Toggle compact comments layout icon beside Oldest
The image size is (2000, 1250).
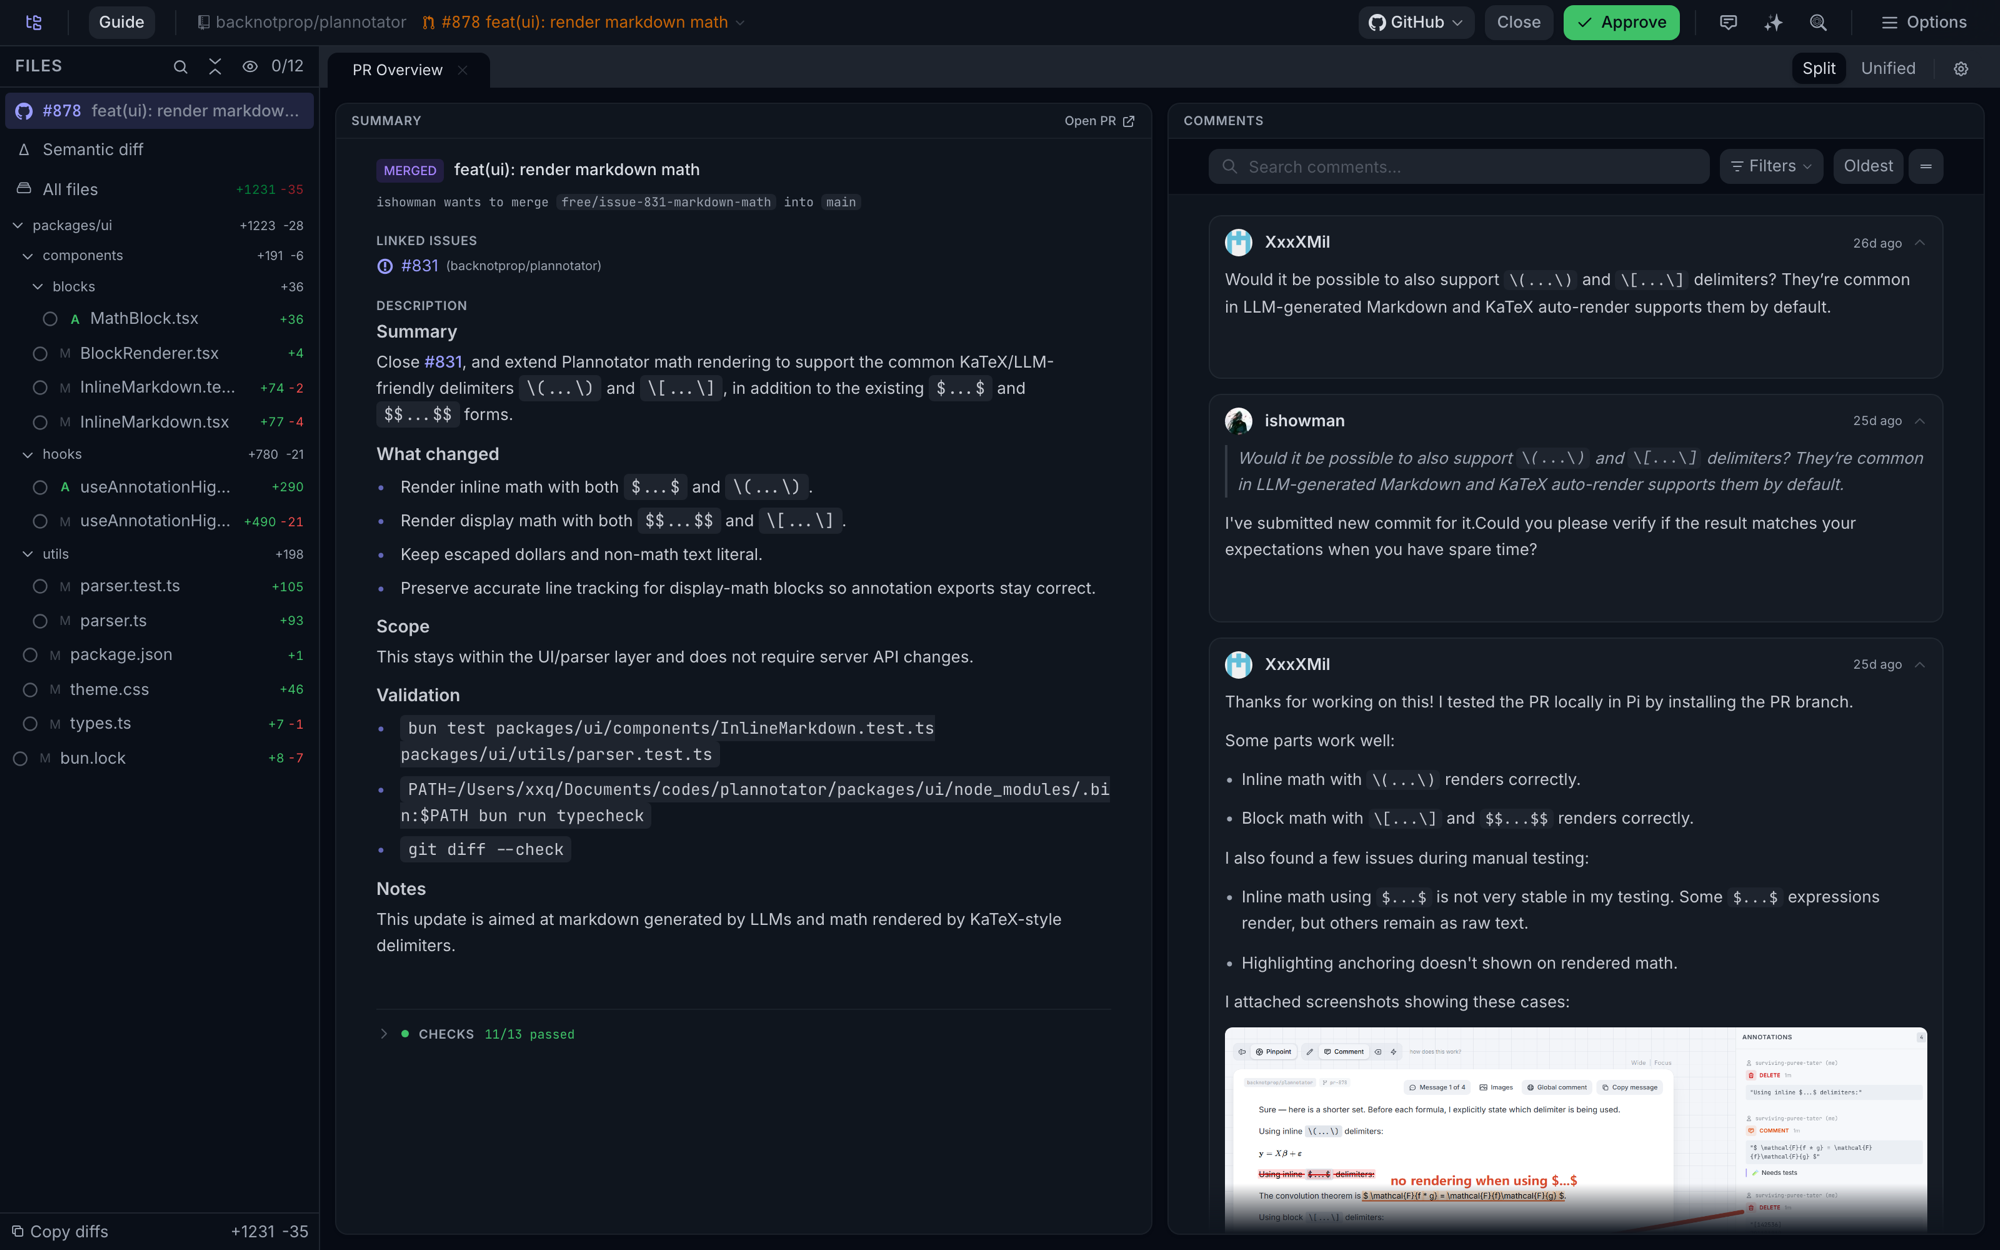(x=1926, y=166)
